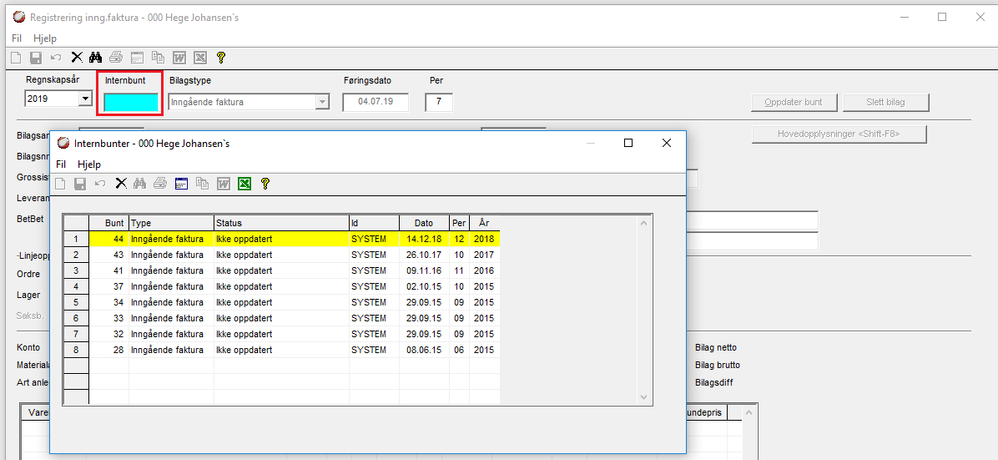Click binoculars search icon in main window toolbar
Viewport: 998px width, 460px height.
96,57
